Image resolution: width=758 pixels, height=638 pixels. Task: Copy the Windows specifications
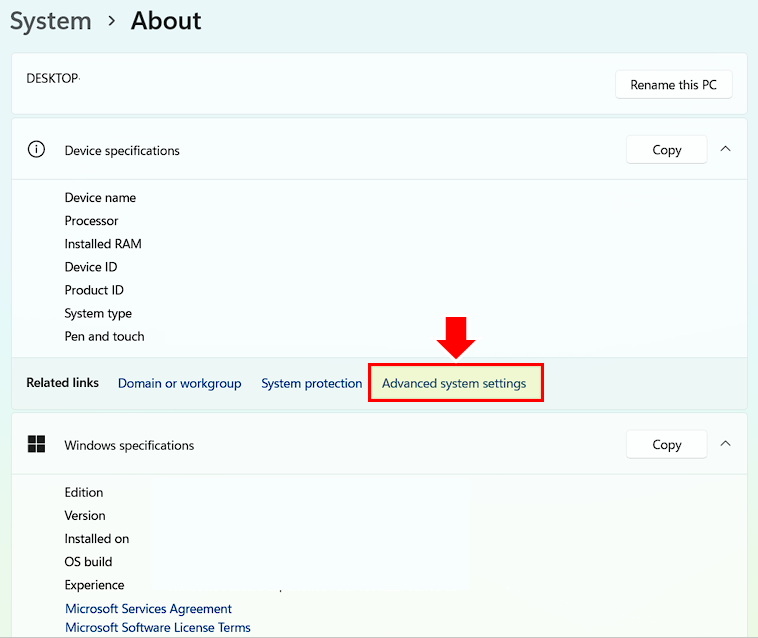(x=667, y=444)
